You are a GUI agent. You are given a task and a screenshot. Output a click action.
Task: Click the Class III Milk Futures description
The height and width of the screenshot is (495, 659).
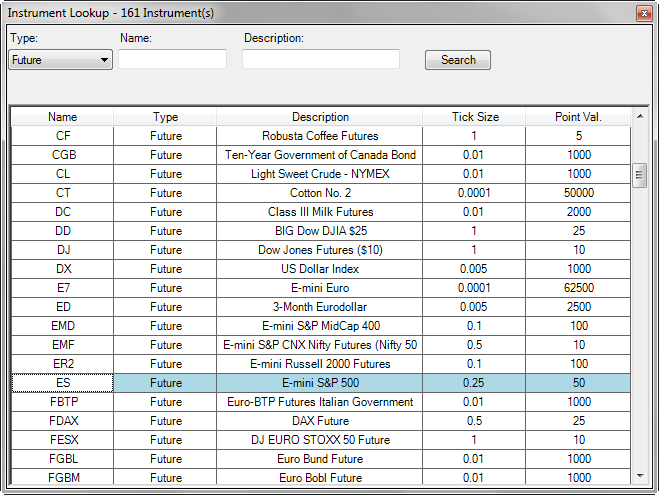coord(320,212)
